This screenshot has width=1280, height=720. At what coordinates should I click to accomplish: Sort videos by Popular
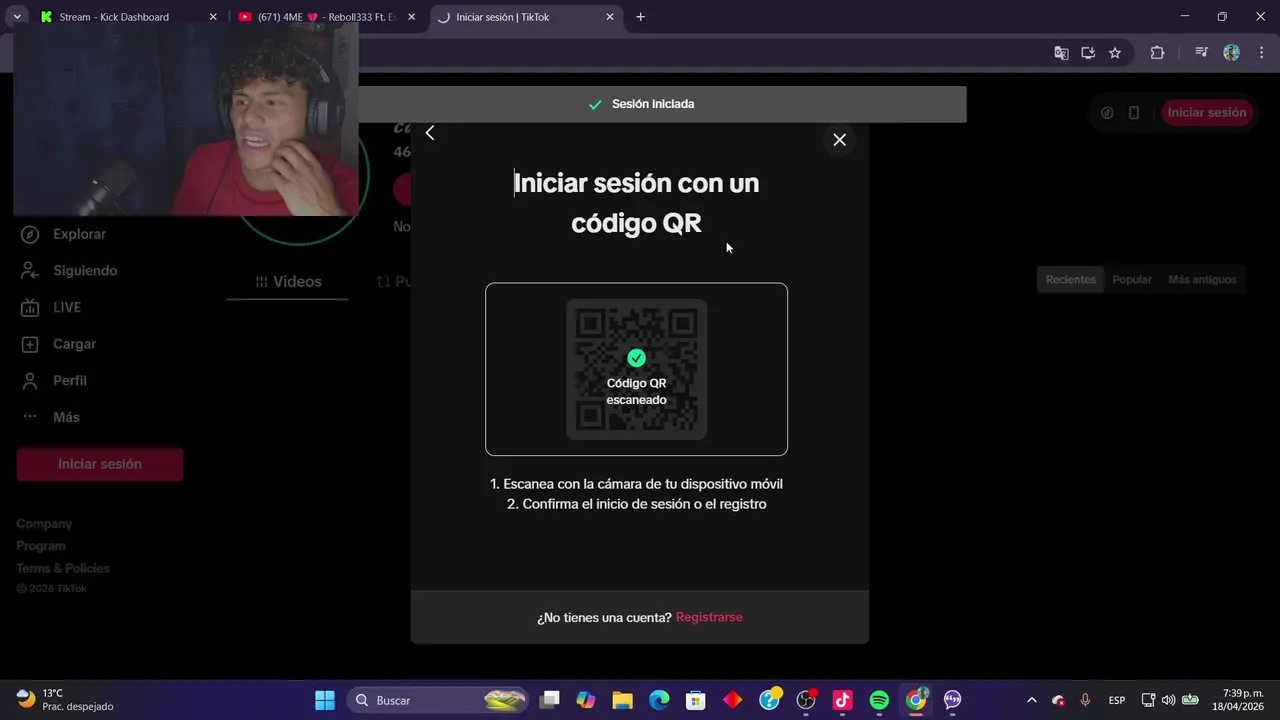point(1132,280)
